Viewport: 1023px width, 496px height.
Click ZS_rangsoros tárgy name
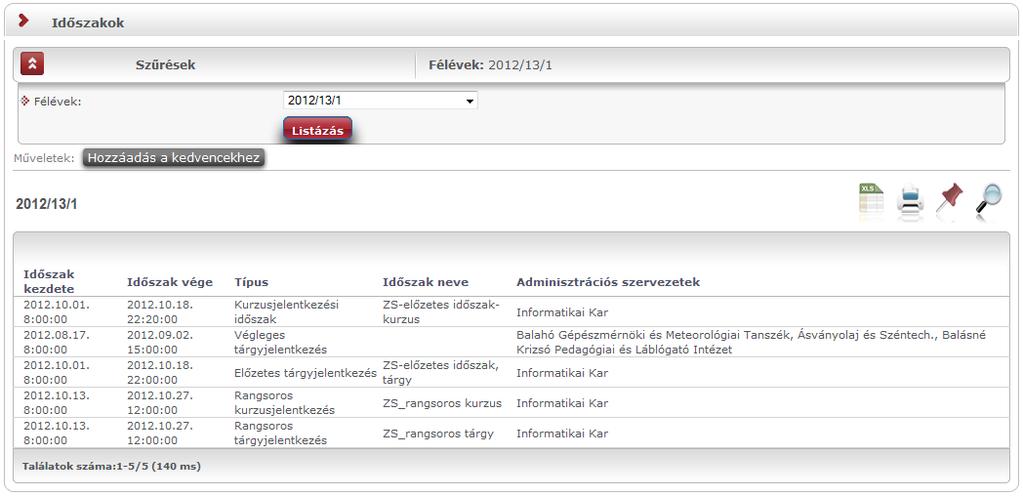tap(438, 433)
